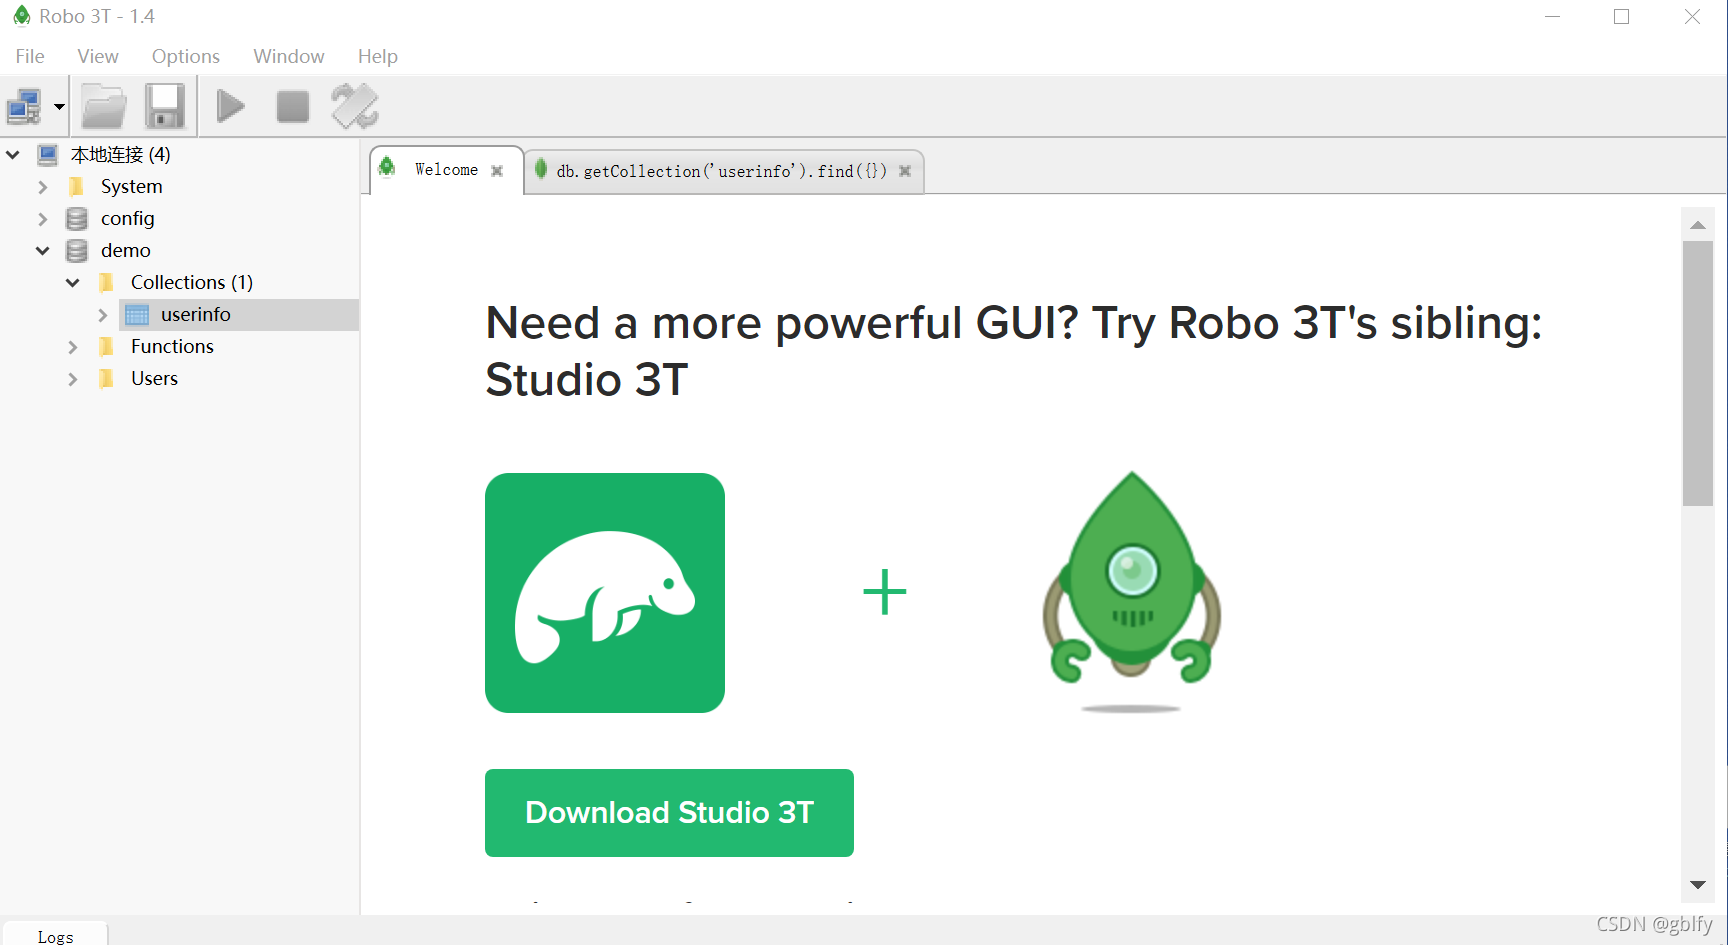Select the System tree item
Screen dimensions: 1728x945
[x=131, y=187]
